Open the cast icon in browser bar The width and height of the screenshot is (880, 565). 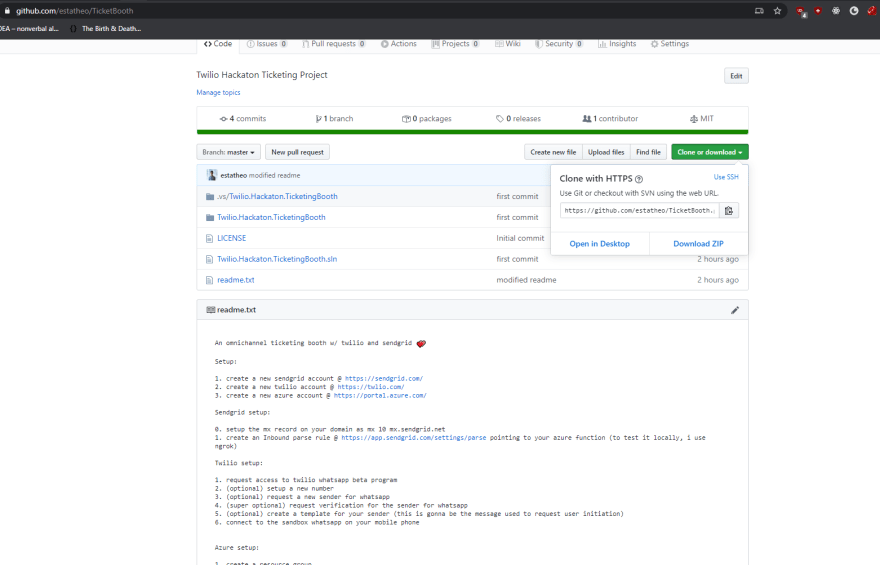(759, 11)
